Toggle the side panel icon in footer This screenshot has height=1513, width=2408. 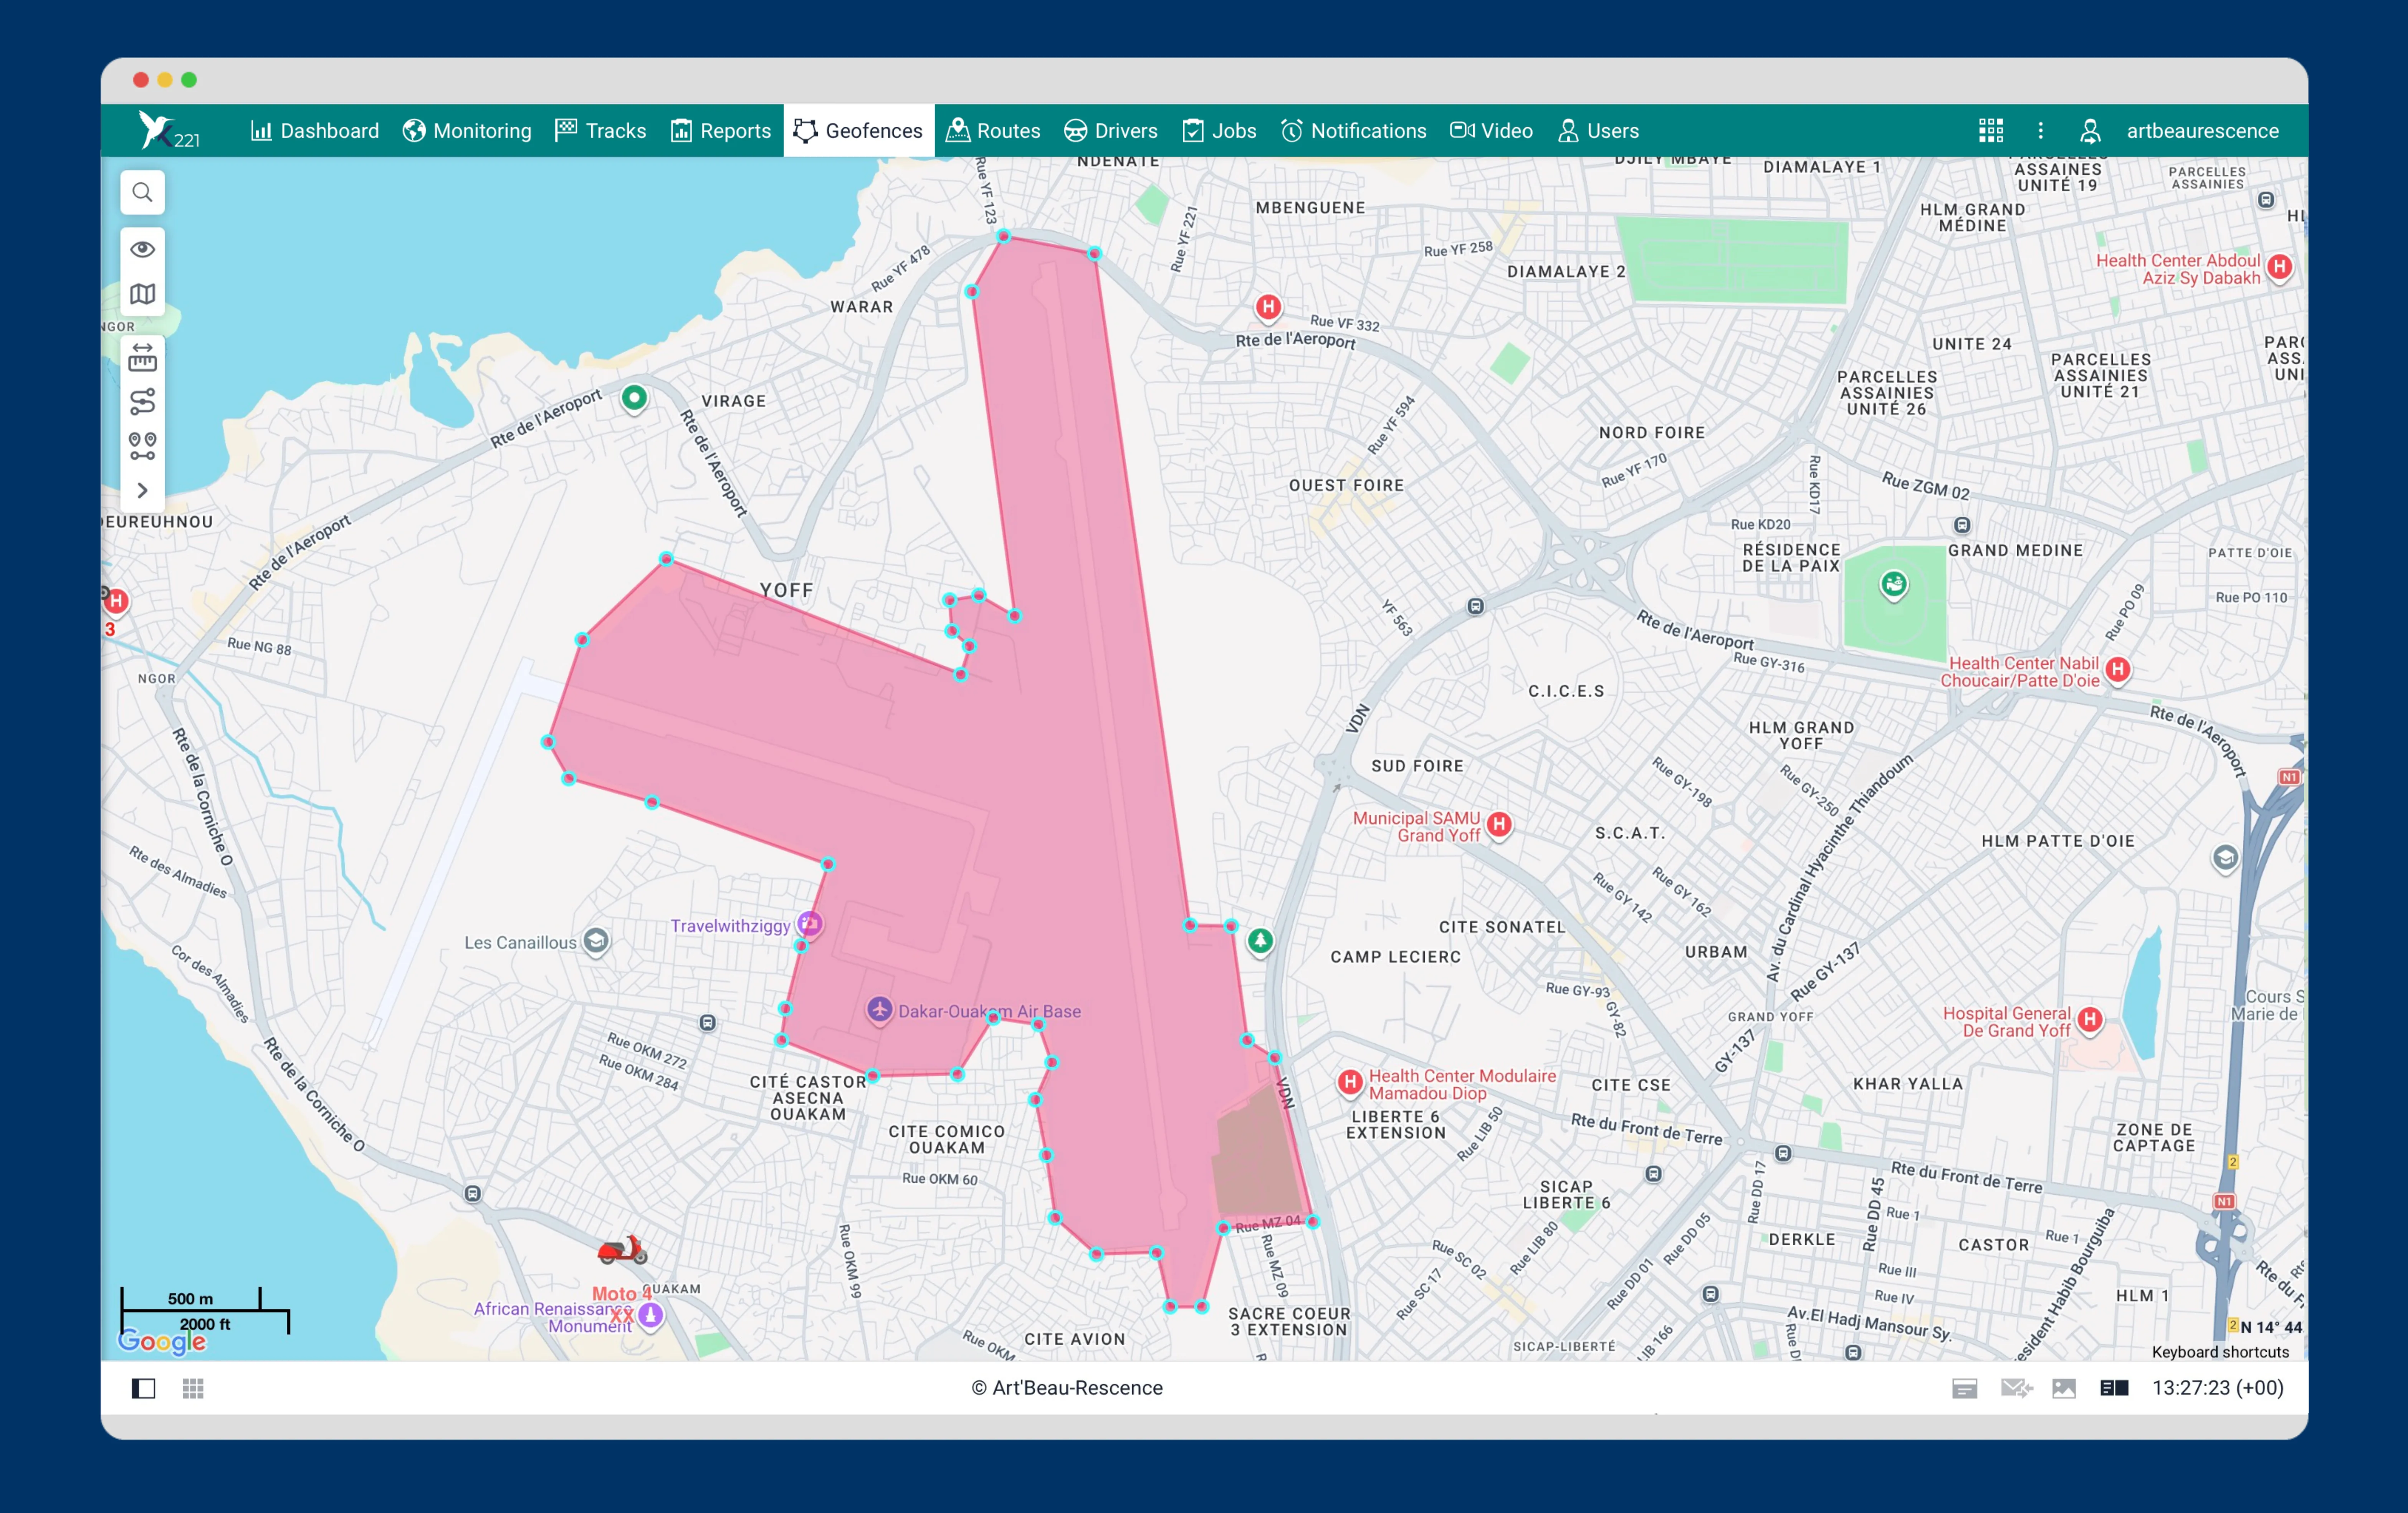coord(143,1388)
